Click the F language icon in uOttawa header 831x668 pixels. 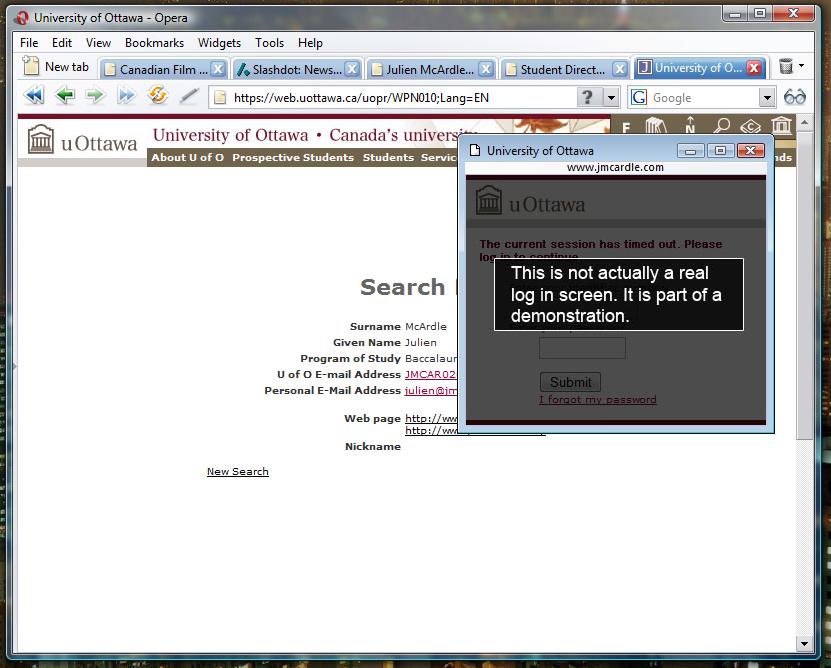point(626,128)
